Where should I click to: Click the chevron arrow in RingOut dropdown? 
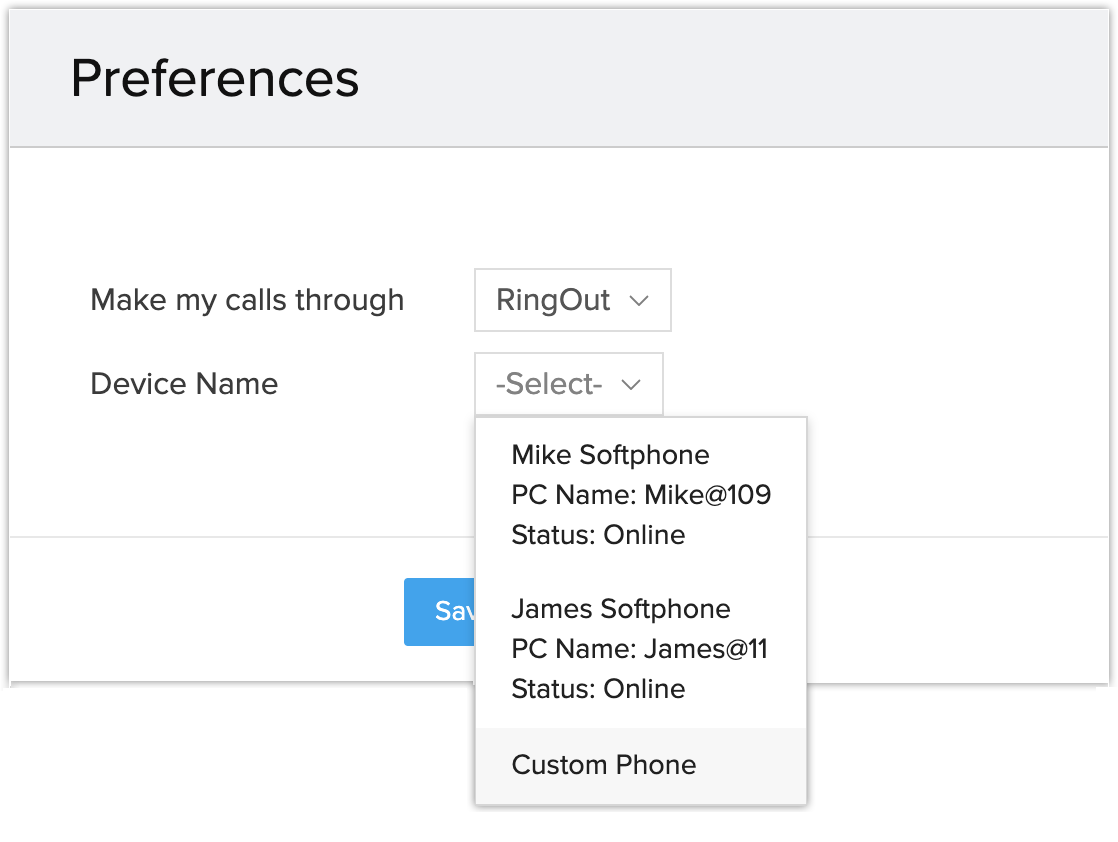[x=639, y=301]
